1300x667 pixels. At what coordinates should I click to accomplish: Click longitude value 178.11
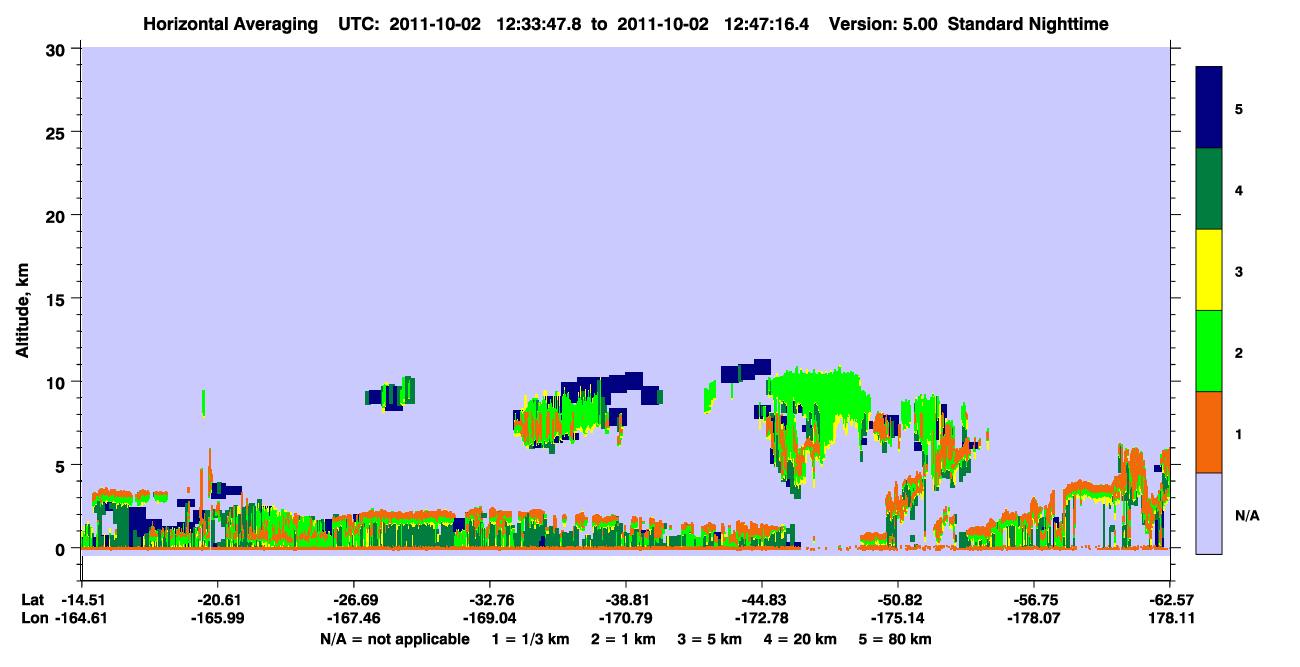tap(1170, 619)
